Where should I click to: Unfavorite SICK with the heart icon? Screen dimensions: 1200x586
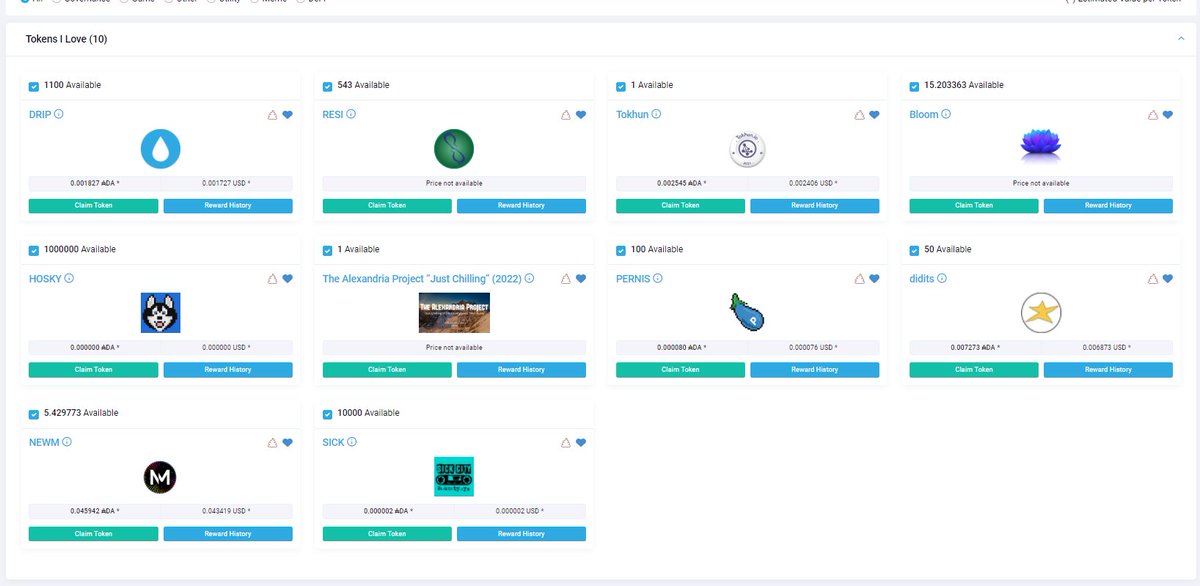point(581,443)
